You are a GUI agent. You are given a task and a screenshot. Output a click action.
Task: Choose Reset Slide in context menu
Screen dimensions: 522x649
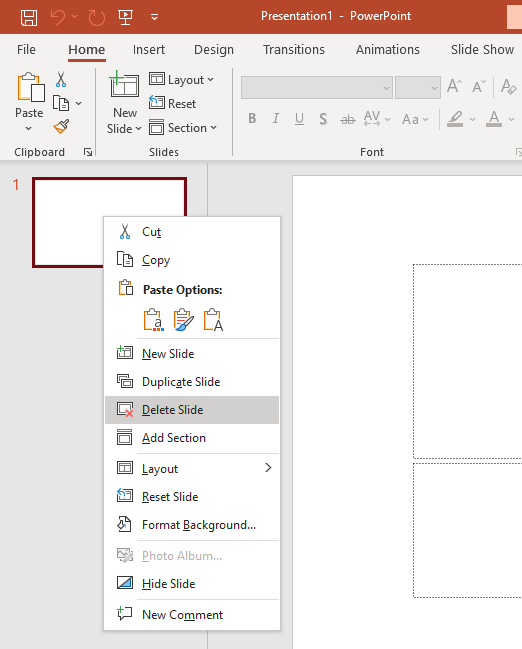[192, 497]
